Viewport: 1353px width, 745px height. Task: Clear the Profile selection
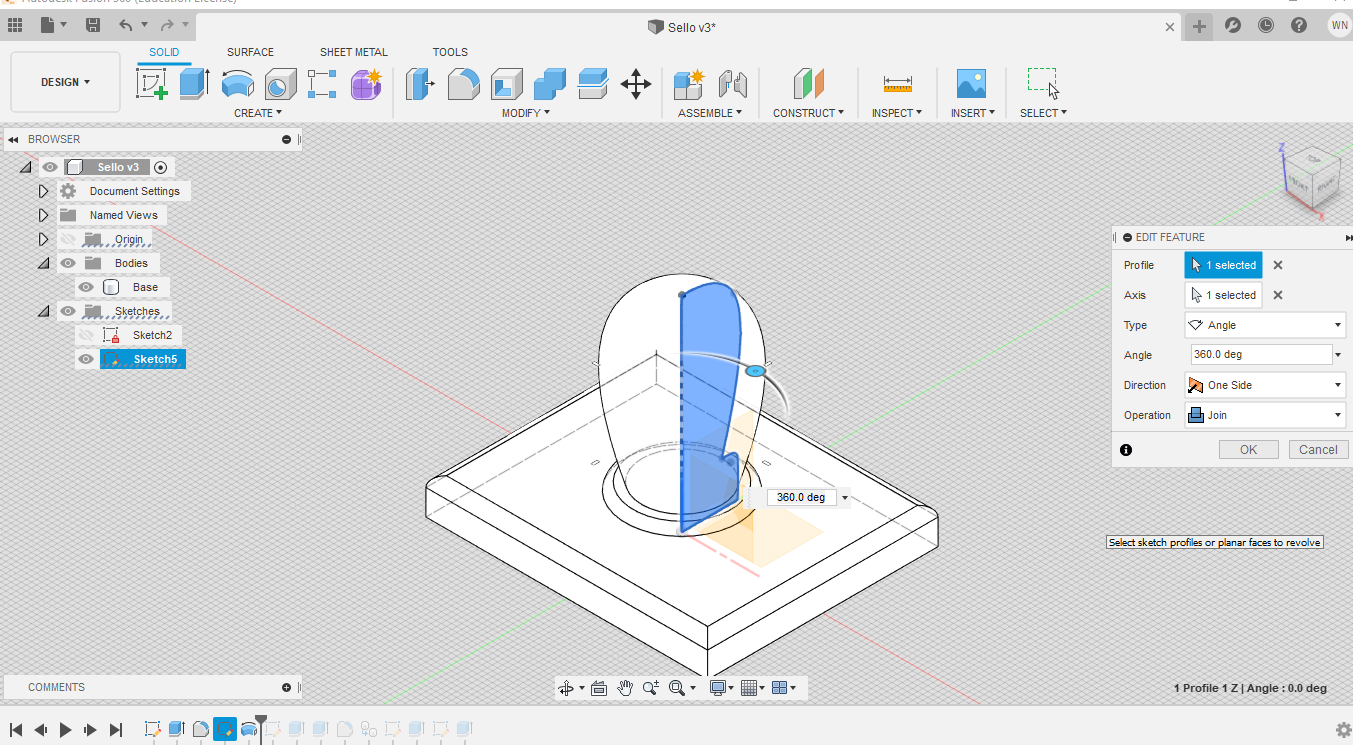pyautogui.click(x=1278, y=265)
